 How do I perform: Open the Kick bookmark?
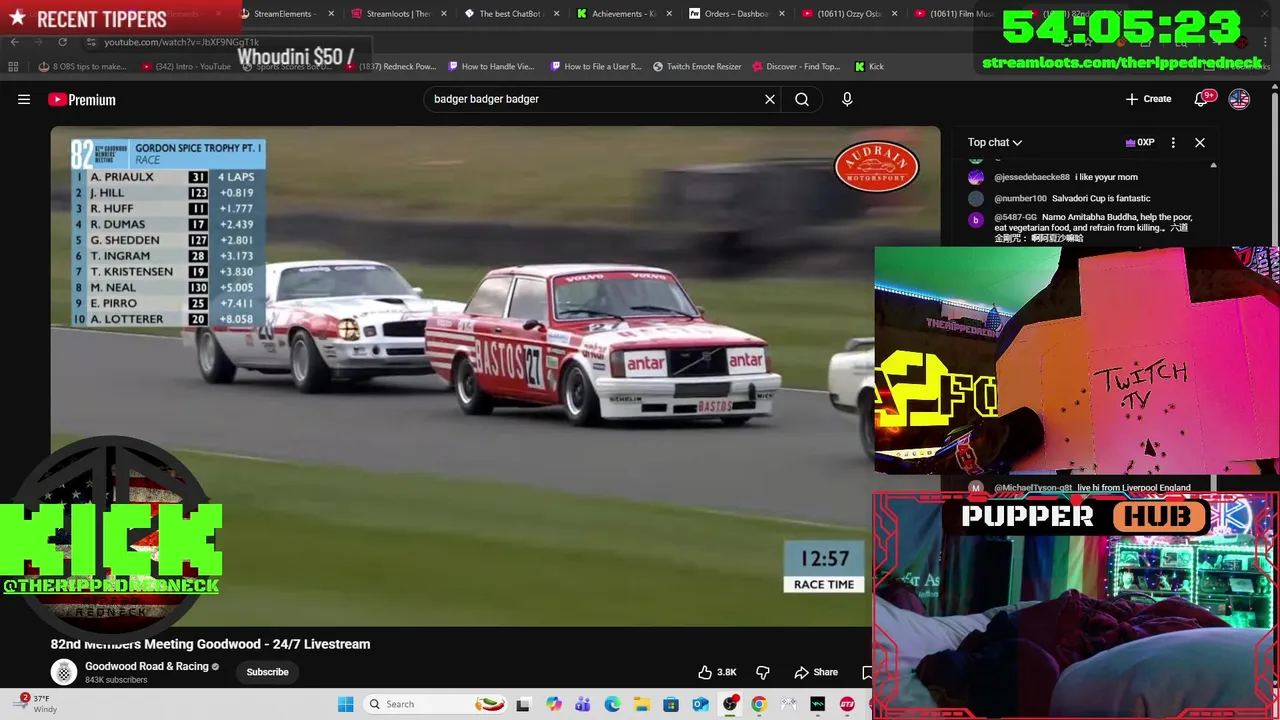click(x=869, y=66)
